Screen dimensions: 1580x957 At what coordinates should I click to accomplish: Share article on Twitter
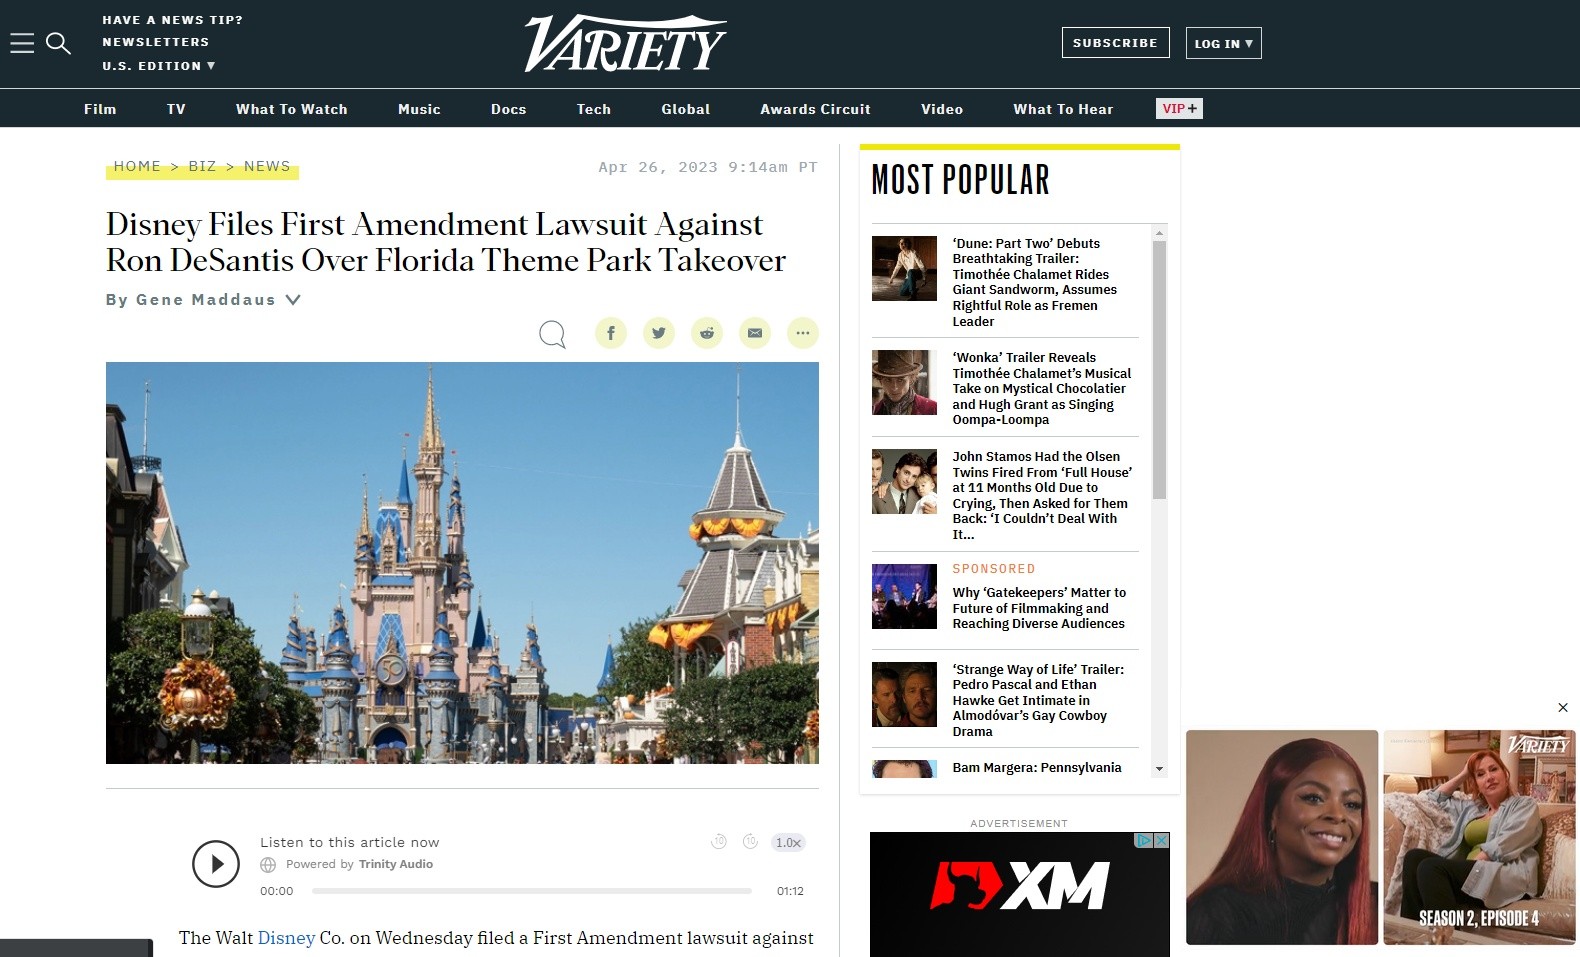click(659, 333)
